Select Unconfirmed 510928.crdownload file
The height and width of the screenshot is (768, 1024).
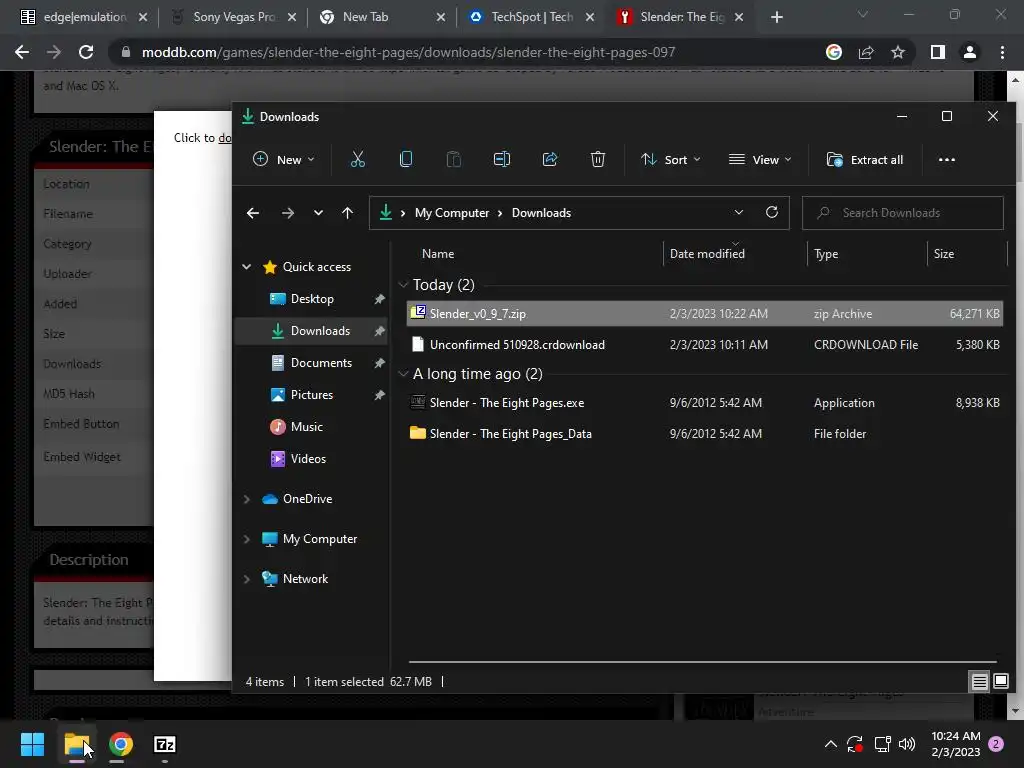coord(705,344)
